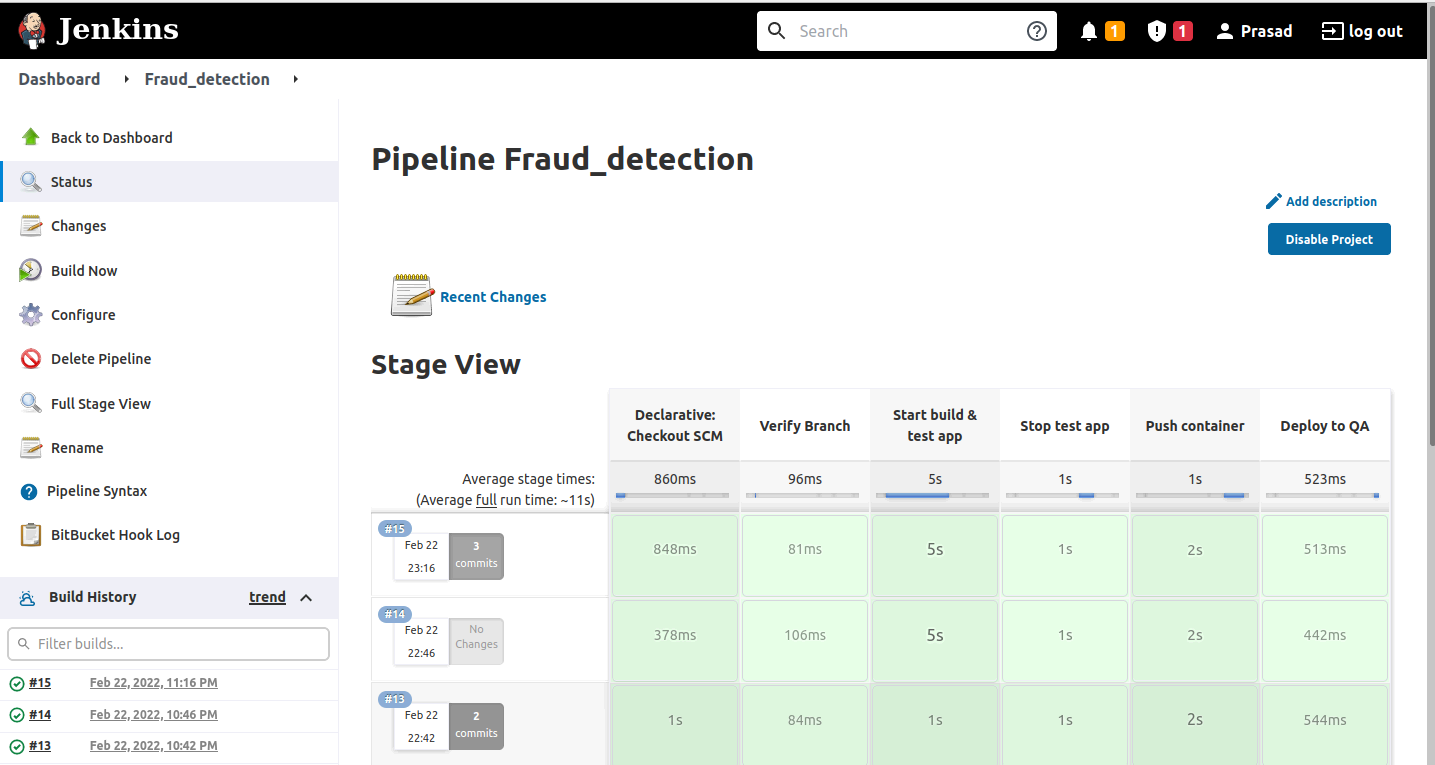Click the 3 commits box for build #15
The image size is (1435, 765).
click(x=476, y=555)
